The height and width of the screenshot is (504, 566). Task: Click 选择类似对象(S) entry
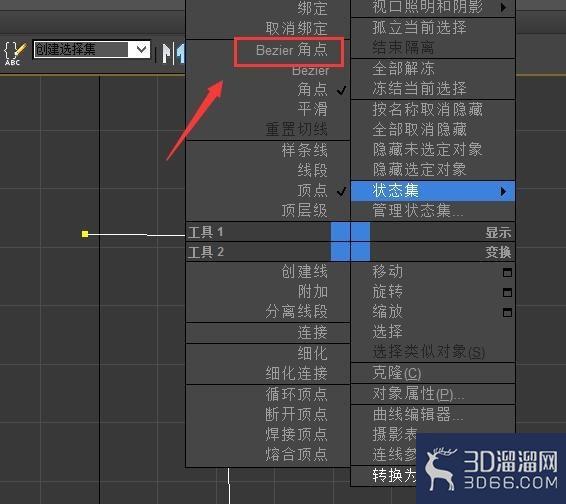[x=428, y=352]
